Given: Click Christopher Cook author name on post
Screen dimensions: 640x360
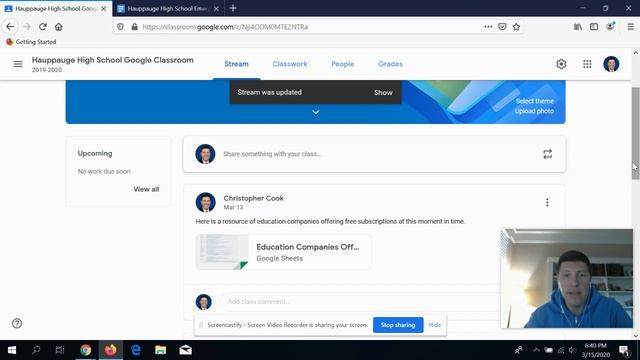Looking at the screenshot, I should pyautogui.click(x=253, y=198).
